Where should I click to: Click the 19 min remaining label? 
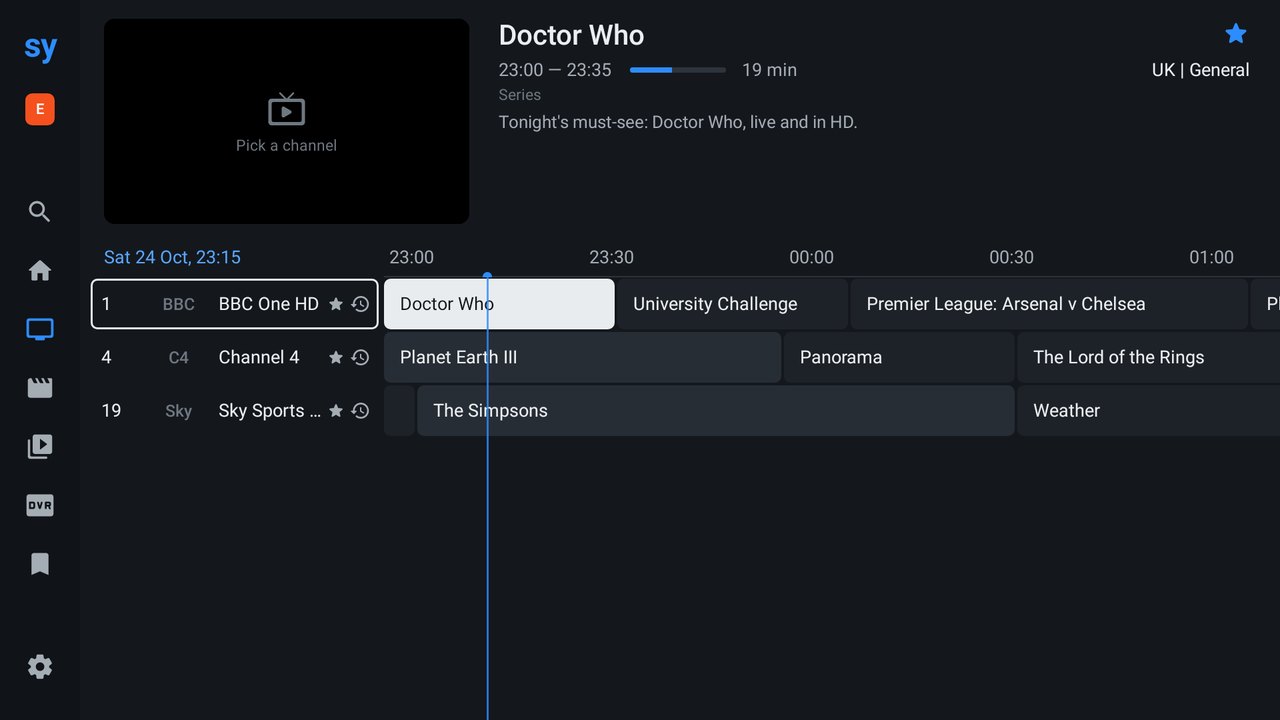[769, 70]
